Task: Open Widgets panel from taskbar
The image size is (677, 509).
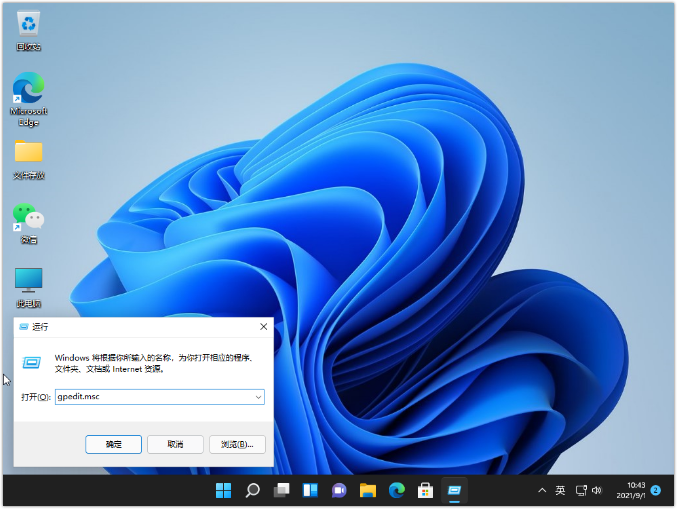Action: point(310,490)
